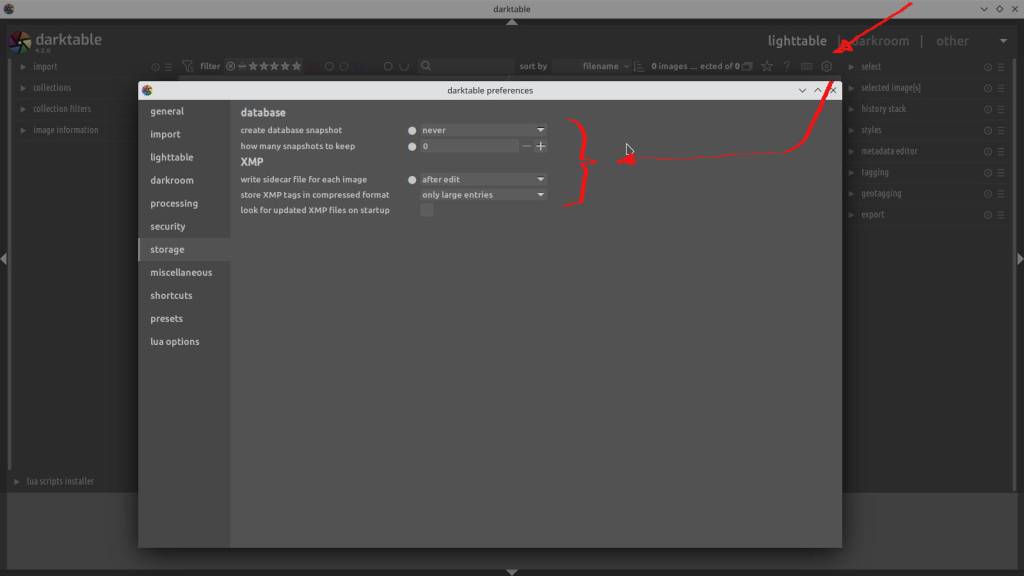1024x576 pixels.
Task: Click modified indicator dot for snapshots to keep
Action: tap(412, 146)
